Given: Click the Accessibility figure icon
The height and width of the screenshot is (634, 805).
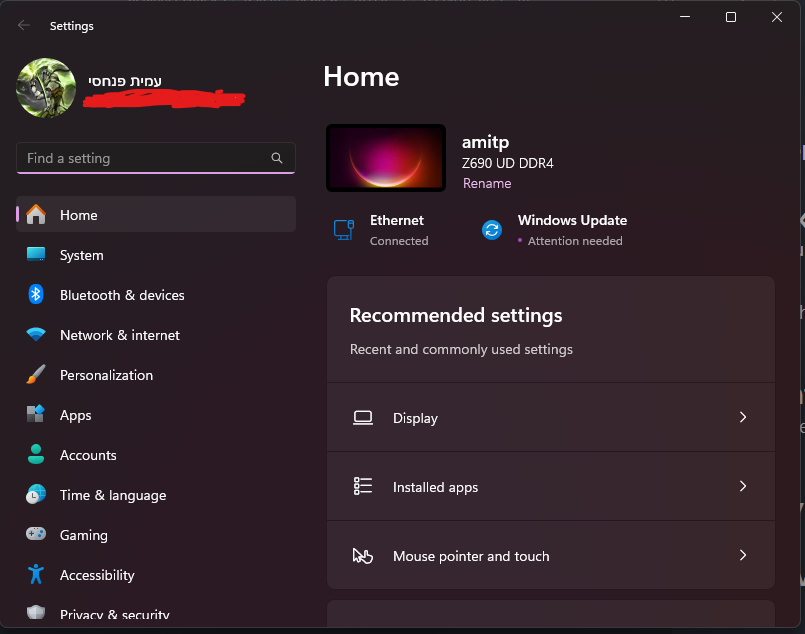Looking at the screenshot, I should [x=36, y=575].
